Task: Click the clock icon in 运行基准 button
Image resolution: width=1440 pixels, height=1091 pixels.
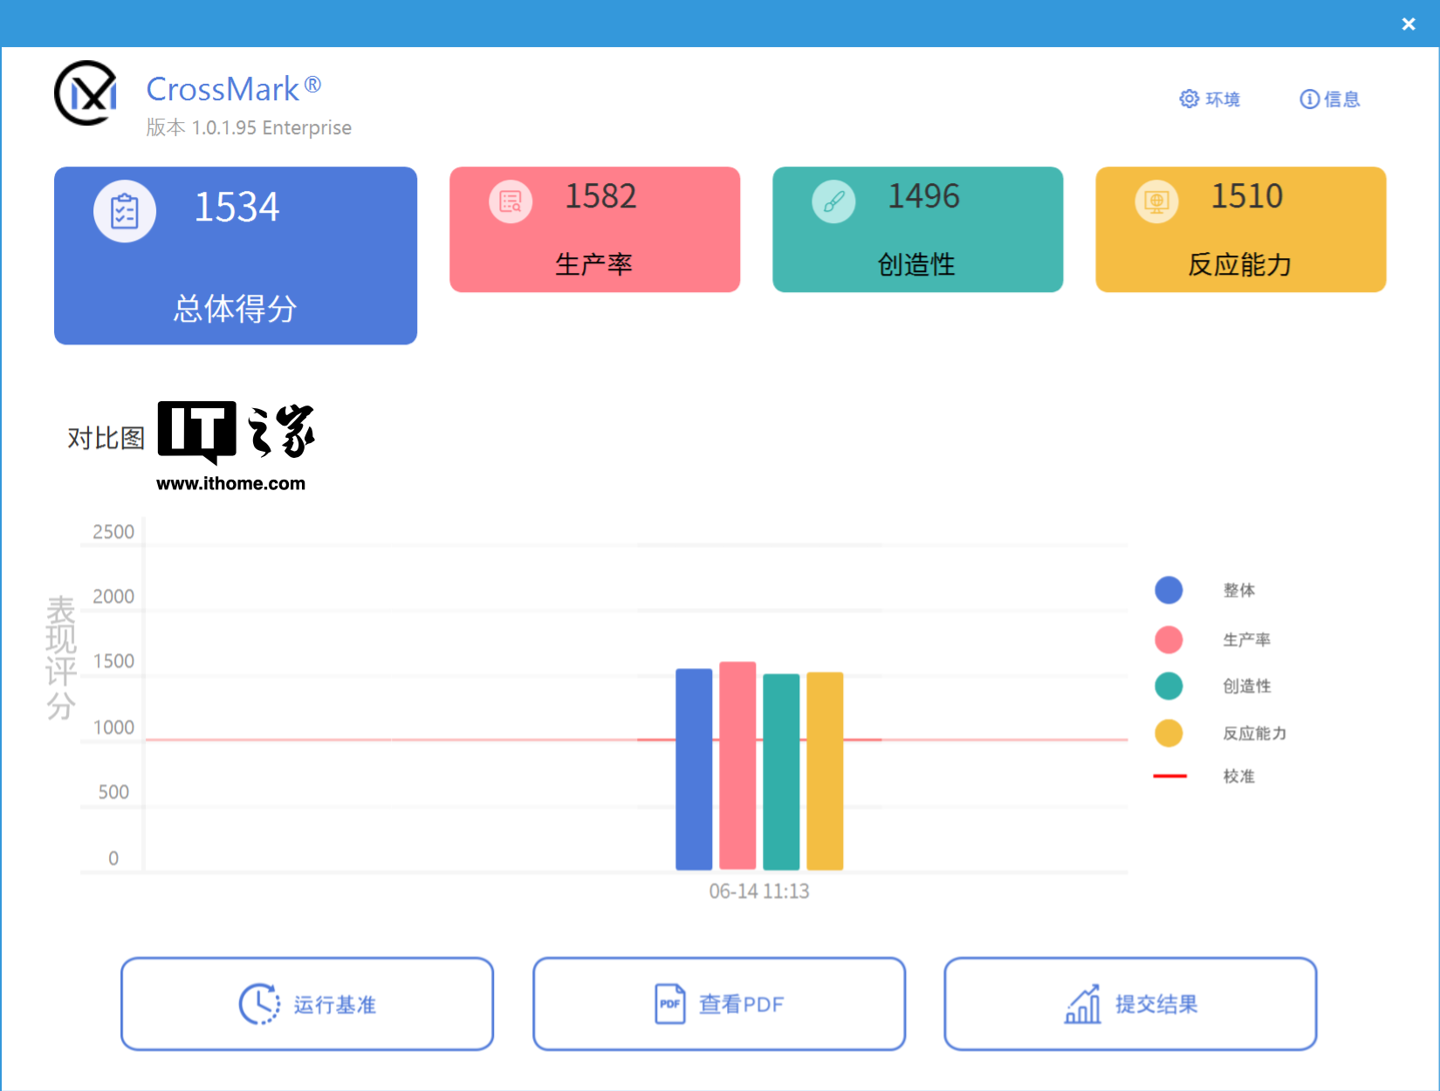Action: 260,1004
